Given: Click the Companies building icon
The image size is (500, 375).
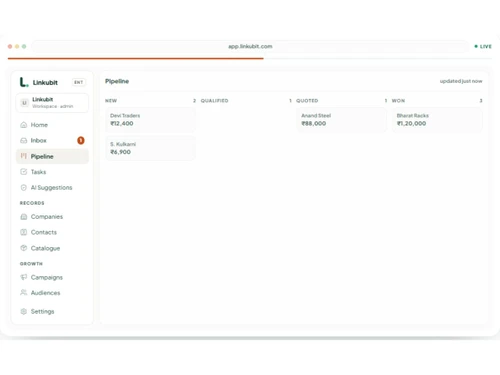Looking at the screenshot, I should point(24,217).
